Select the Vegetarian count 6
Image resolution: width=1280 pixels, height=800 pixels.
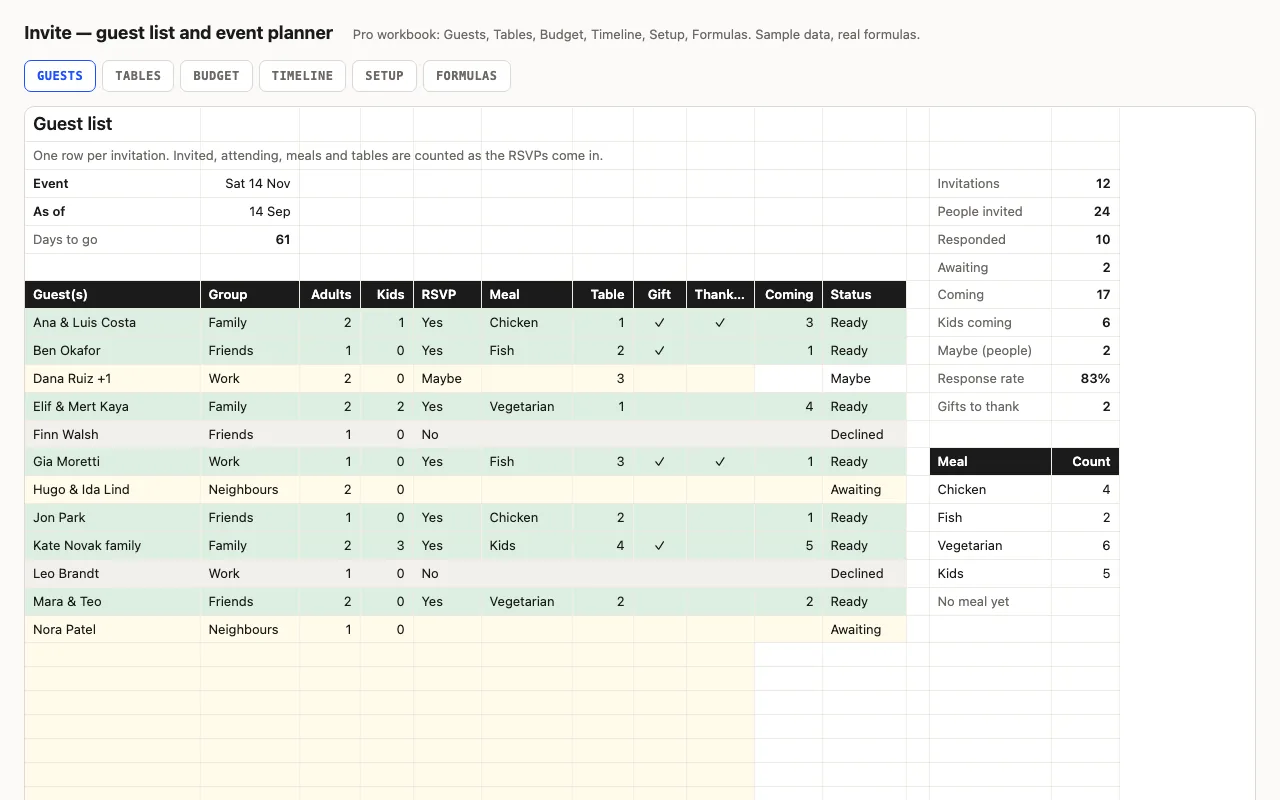click(x=1085, y=546)
